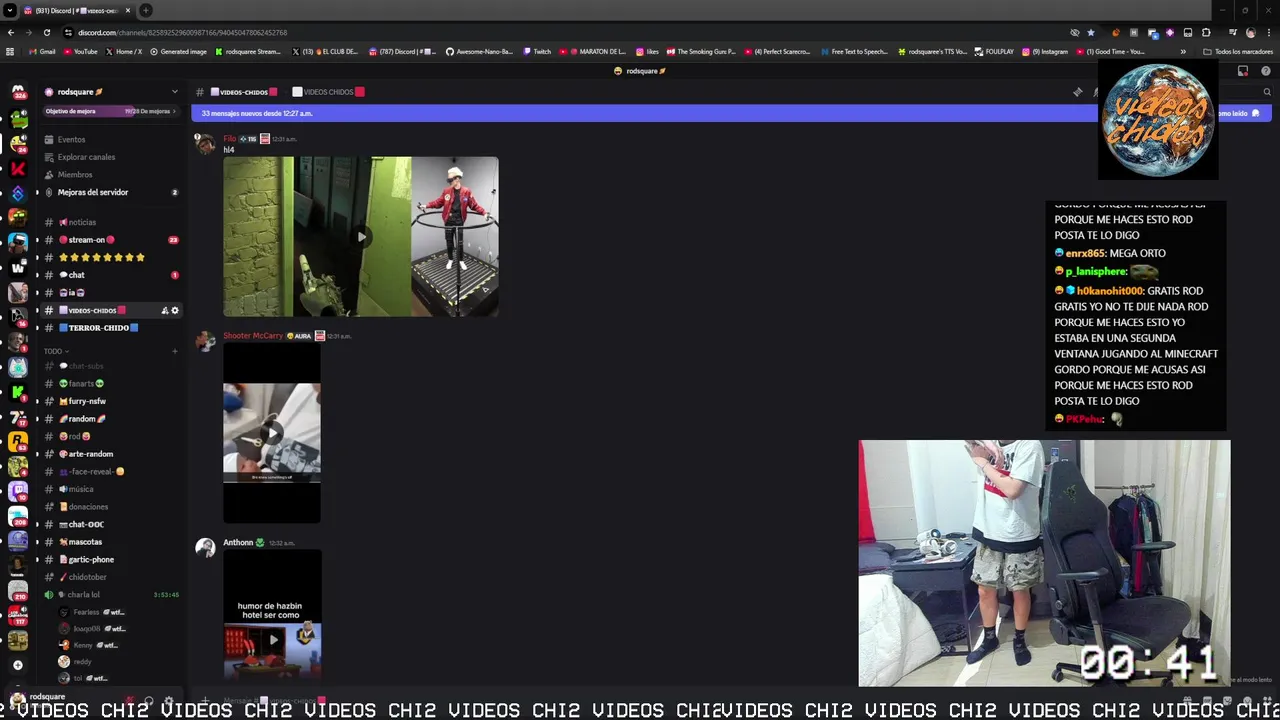Open threads icon in channel header
1280x720 pixels.
(x=1077, y=92)
